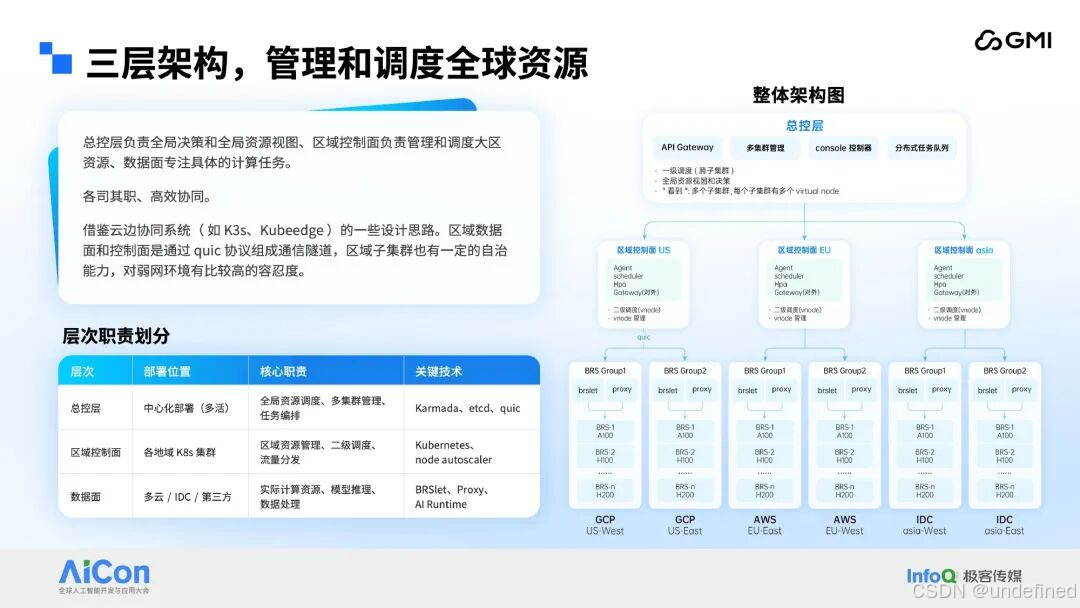Viewport: 1080px width, 608px height.
Task: Click the 'AWS EU-West' label
Action: point(844,525)
